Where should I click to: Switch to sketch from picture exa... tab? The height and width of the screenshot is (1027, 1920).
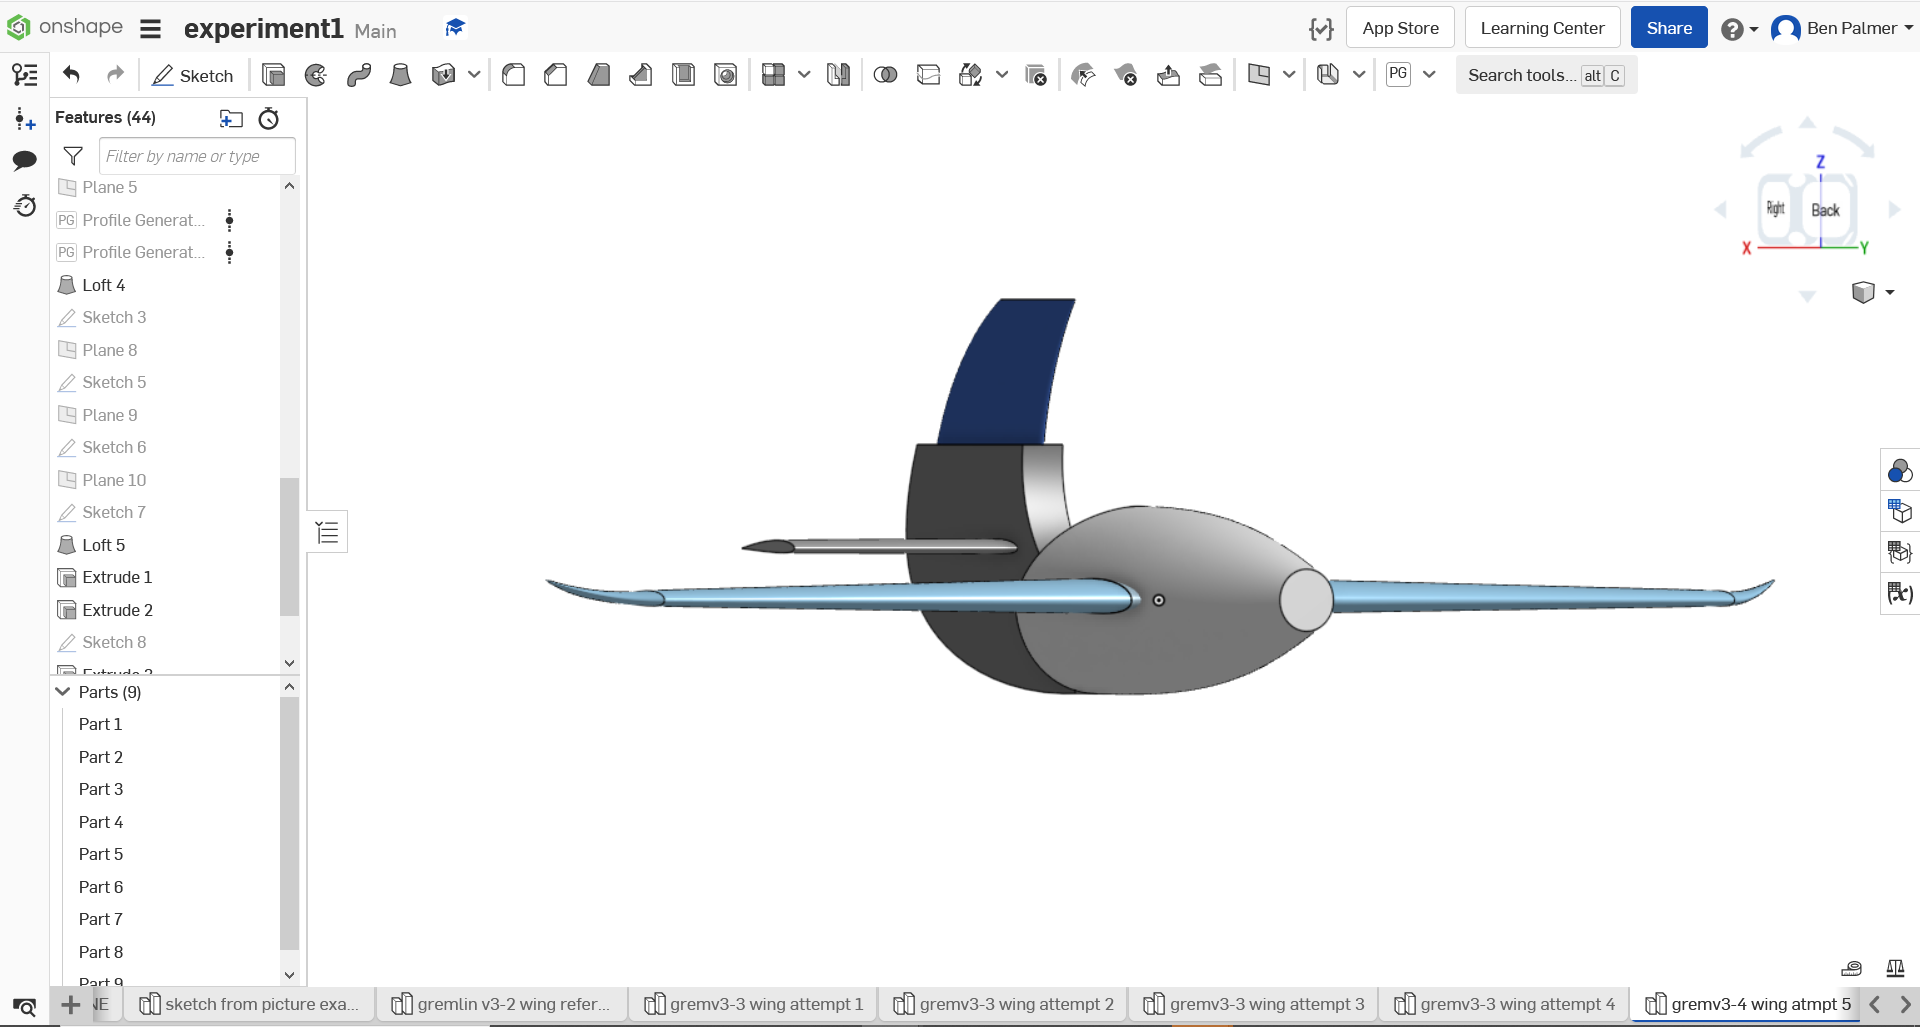[x=250, y=1004]
